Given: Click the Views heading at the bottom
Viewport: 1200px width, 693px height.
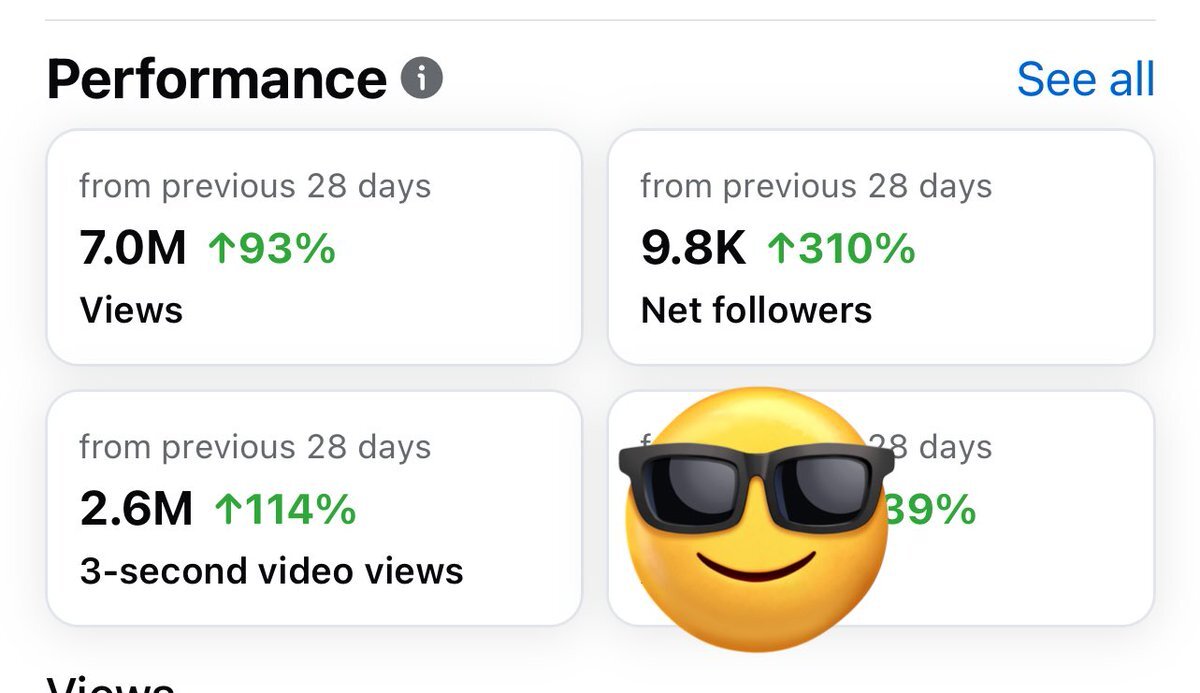Looking at the screenshot, I should click(x=110, y=684).
